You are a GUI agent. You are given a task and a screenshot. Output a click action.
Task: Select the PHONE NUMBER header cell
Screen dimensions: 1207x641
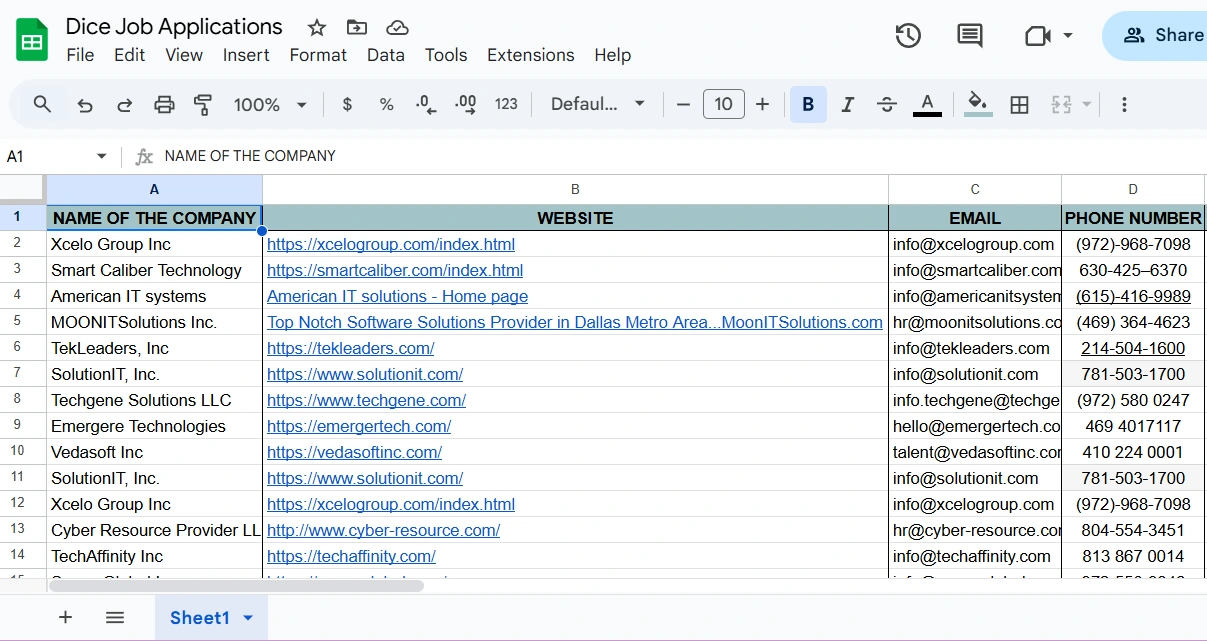[1133, 218]
